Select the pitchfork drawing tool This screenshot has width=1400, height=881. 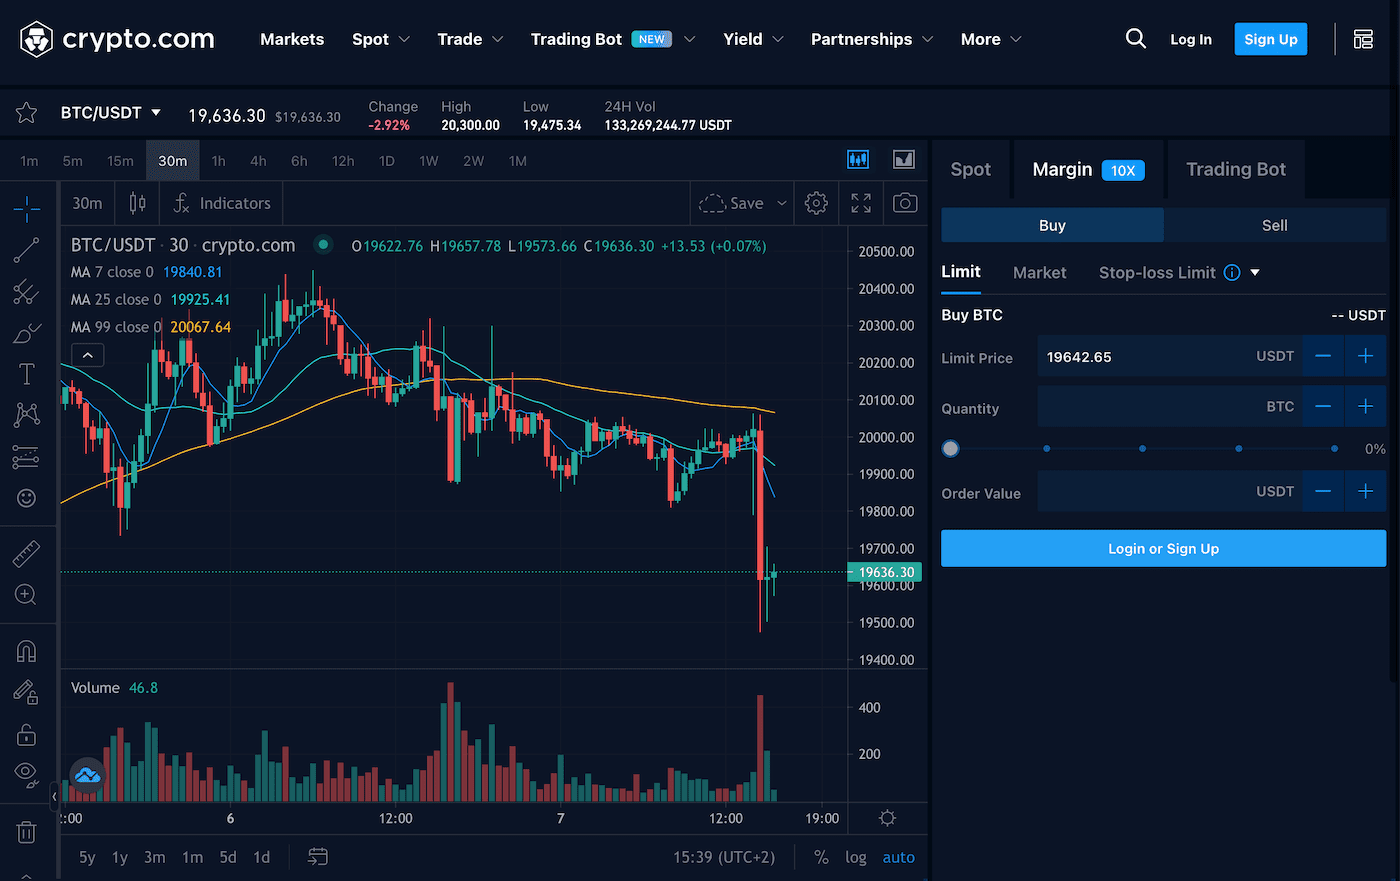click(27, 292)
